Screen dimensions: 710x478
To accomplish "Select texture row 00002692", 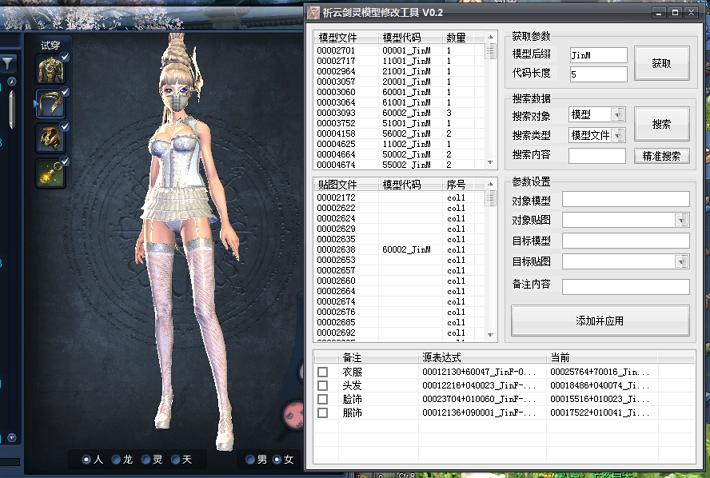I will pos(399,333).
